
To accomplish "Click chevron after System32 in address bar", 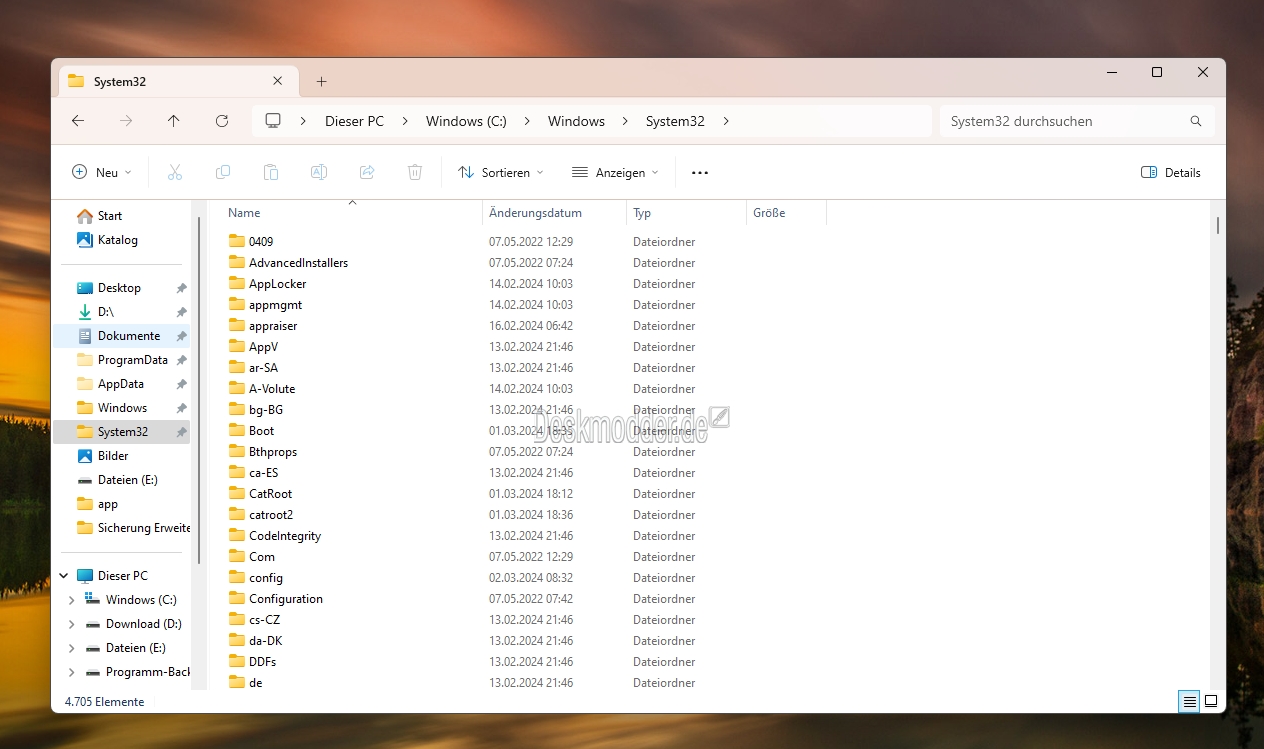I will click(726, 121).
